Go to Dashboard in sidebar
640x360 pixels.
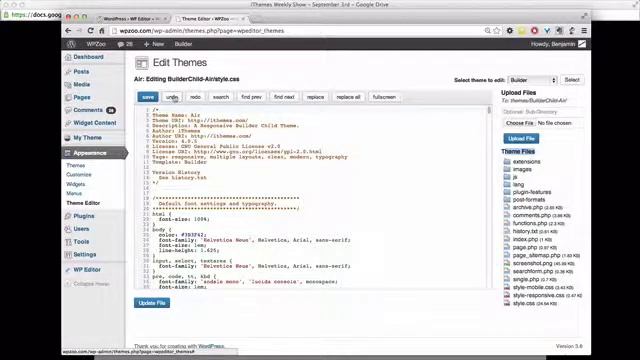(x=88, y=57)
